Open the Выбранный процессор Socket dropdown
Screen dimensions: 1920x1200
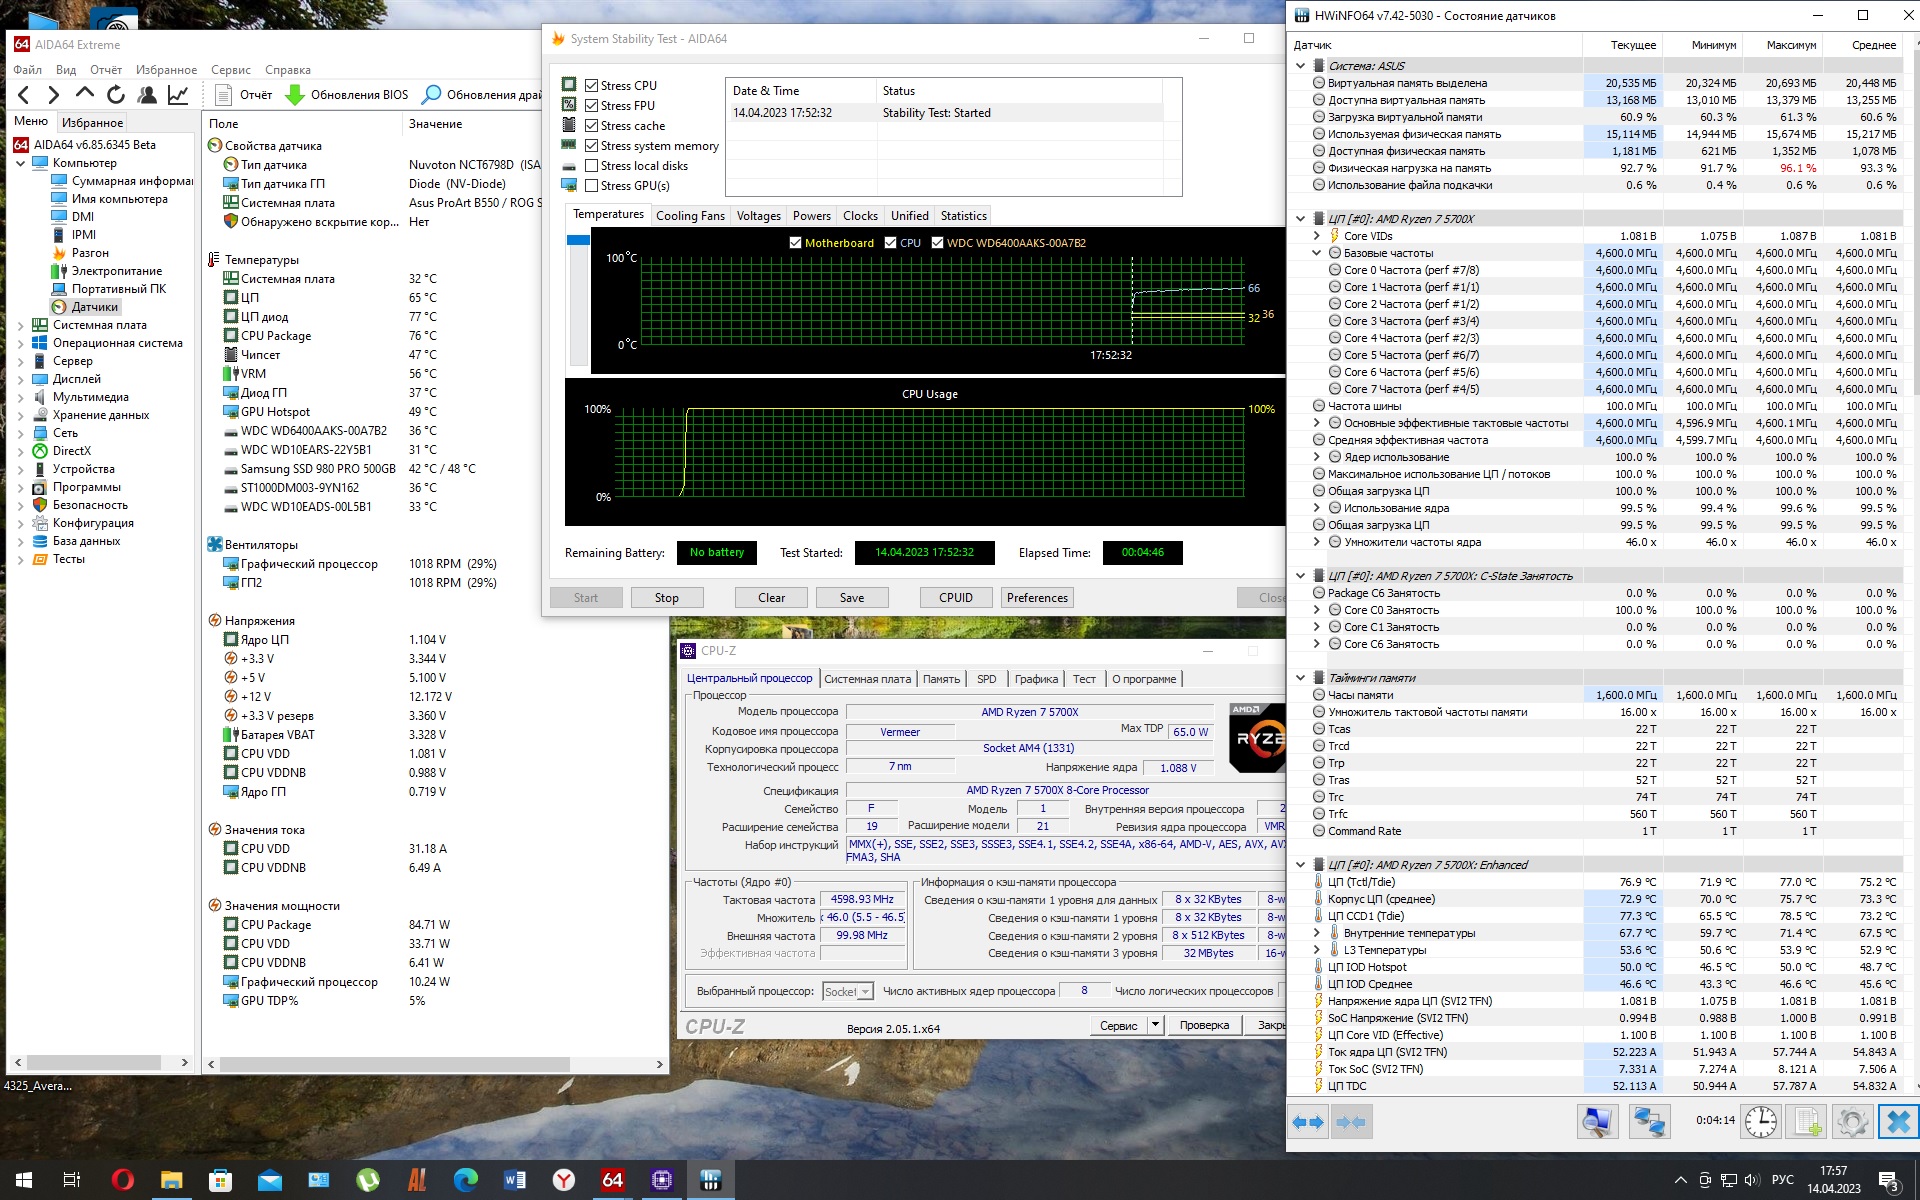[x=865, y=992]
